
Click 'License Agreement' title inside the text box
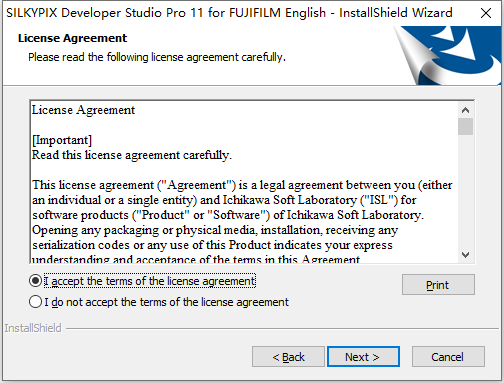[83, 110]
